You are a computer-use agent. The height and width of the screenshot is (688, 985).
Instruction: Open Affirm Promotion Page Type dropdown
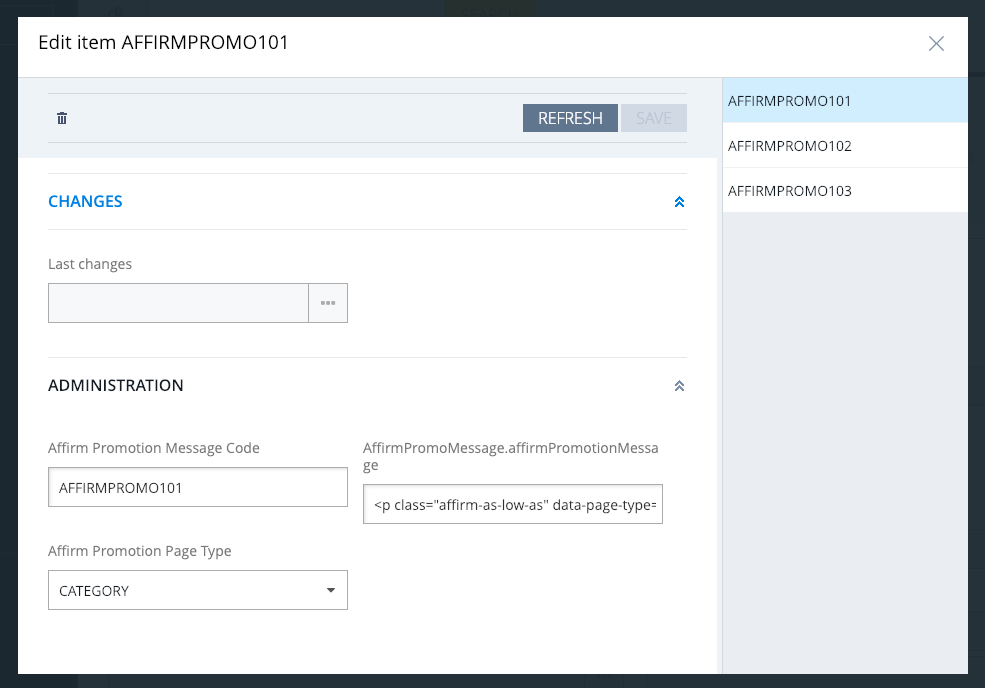tap(198, 590)
